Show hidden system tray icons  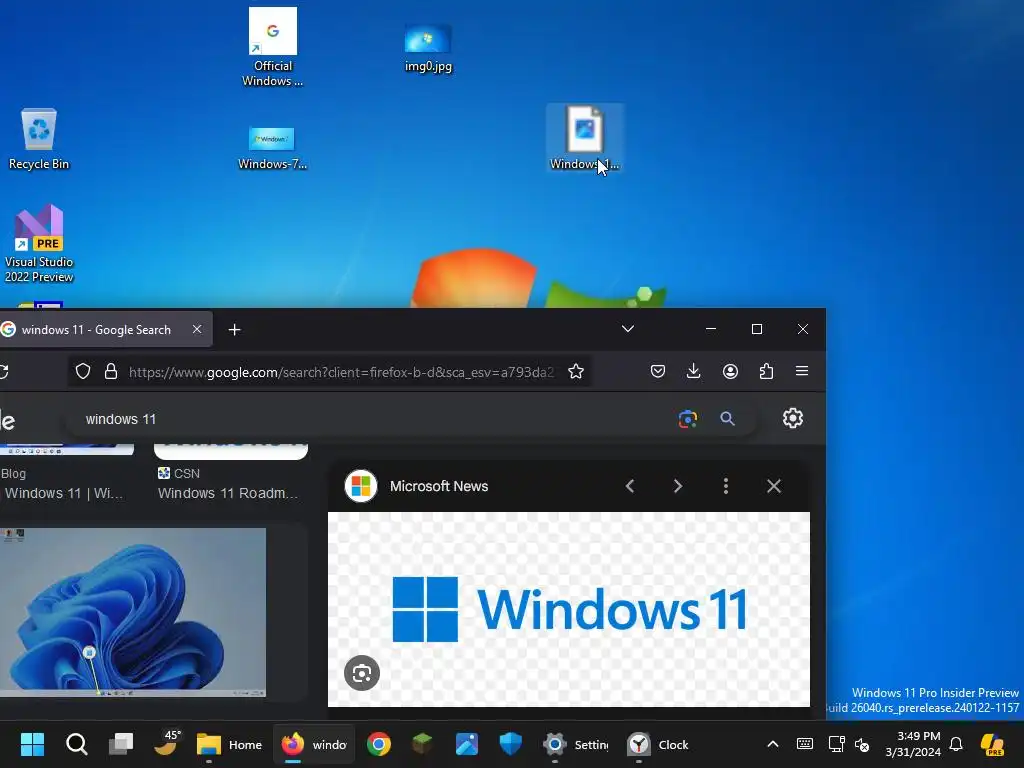point(773,744)
